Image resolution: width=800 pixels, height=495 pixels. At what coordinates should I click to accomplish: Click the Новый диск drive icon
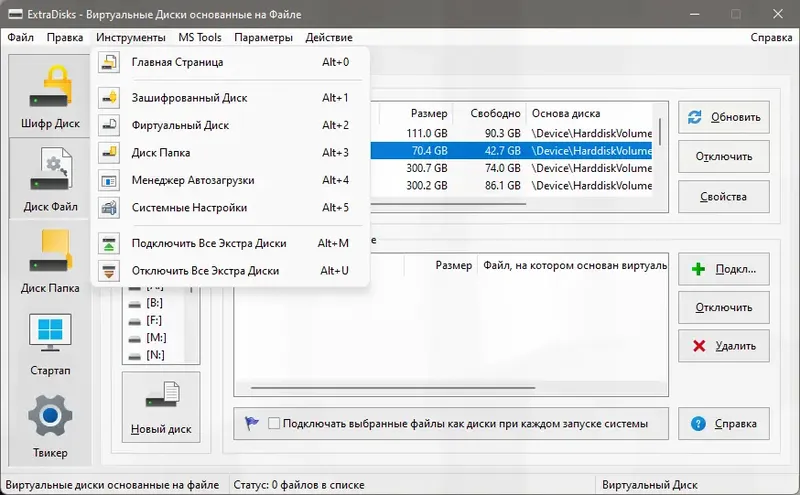(x=163, y=395)
